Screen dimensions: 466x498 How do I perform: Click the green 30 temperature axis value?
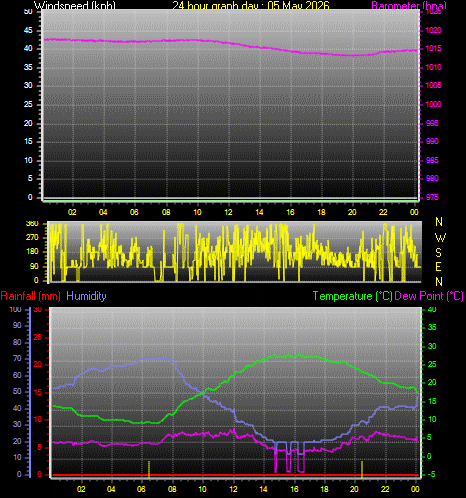[432, 346]
